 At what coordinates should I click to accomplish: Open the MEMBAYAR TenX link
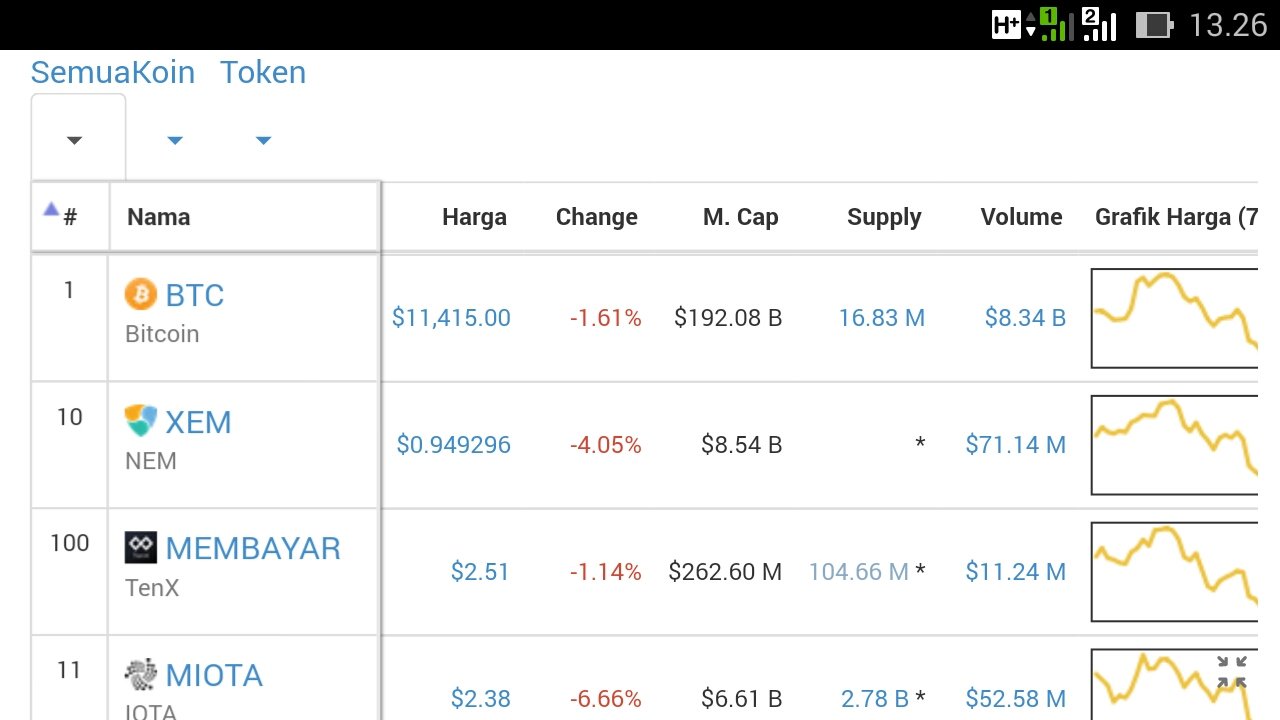point(253,548)
